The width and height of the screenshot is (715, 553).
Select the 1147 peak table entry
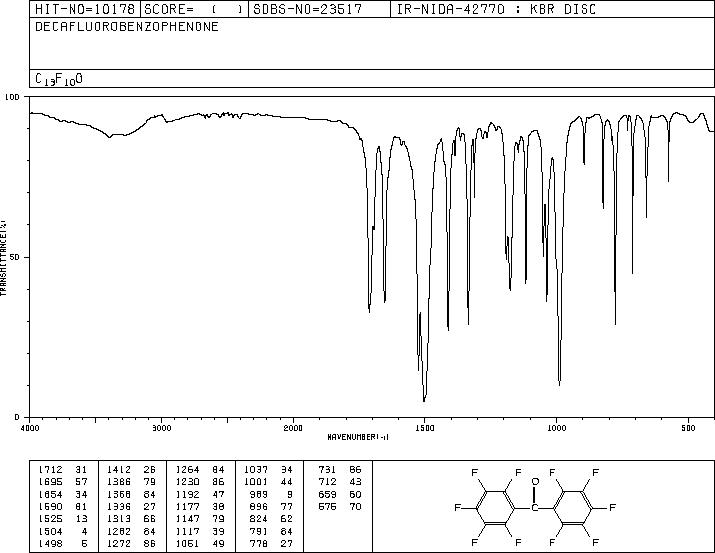pyautogui.click(x=200, y=519)
